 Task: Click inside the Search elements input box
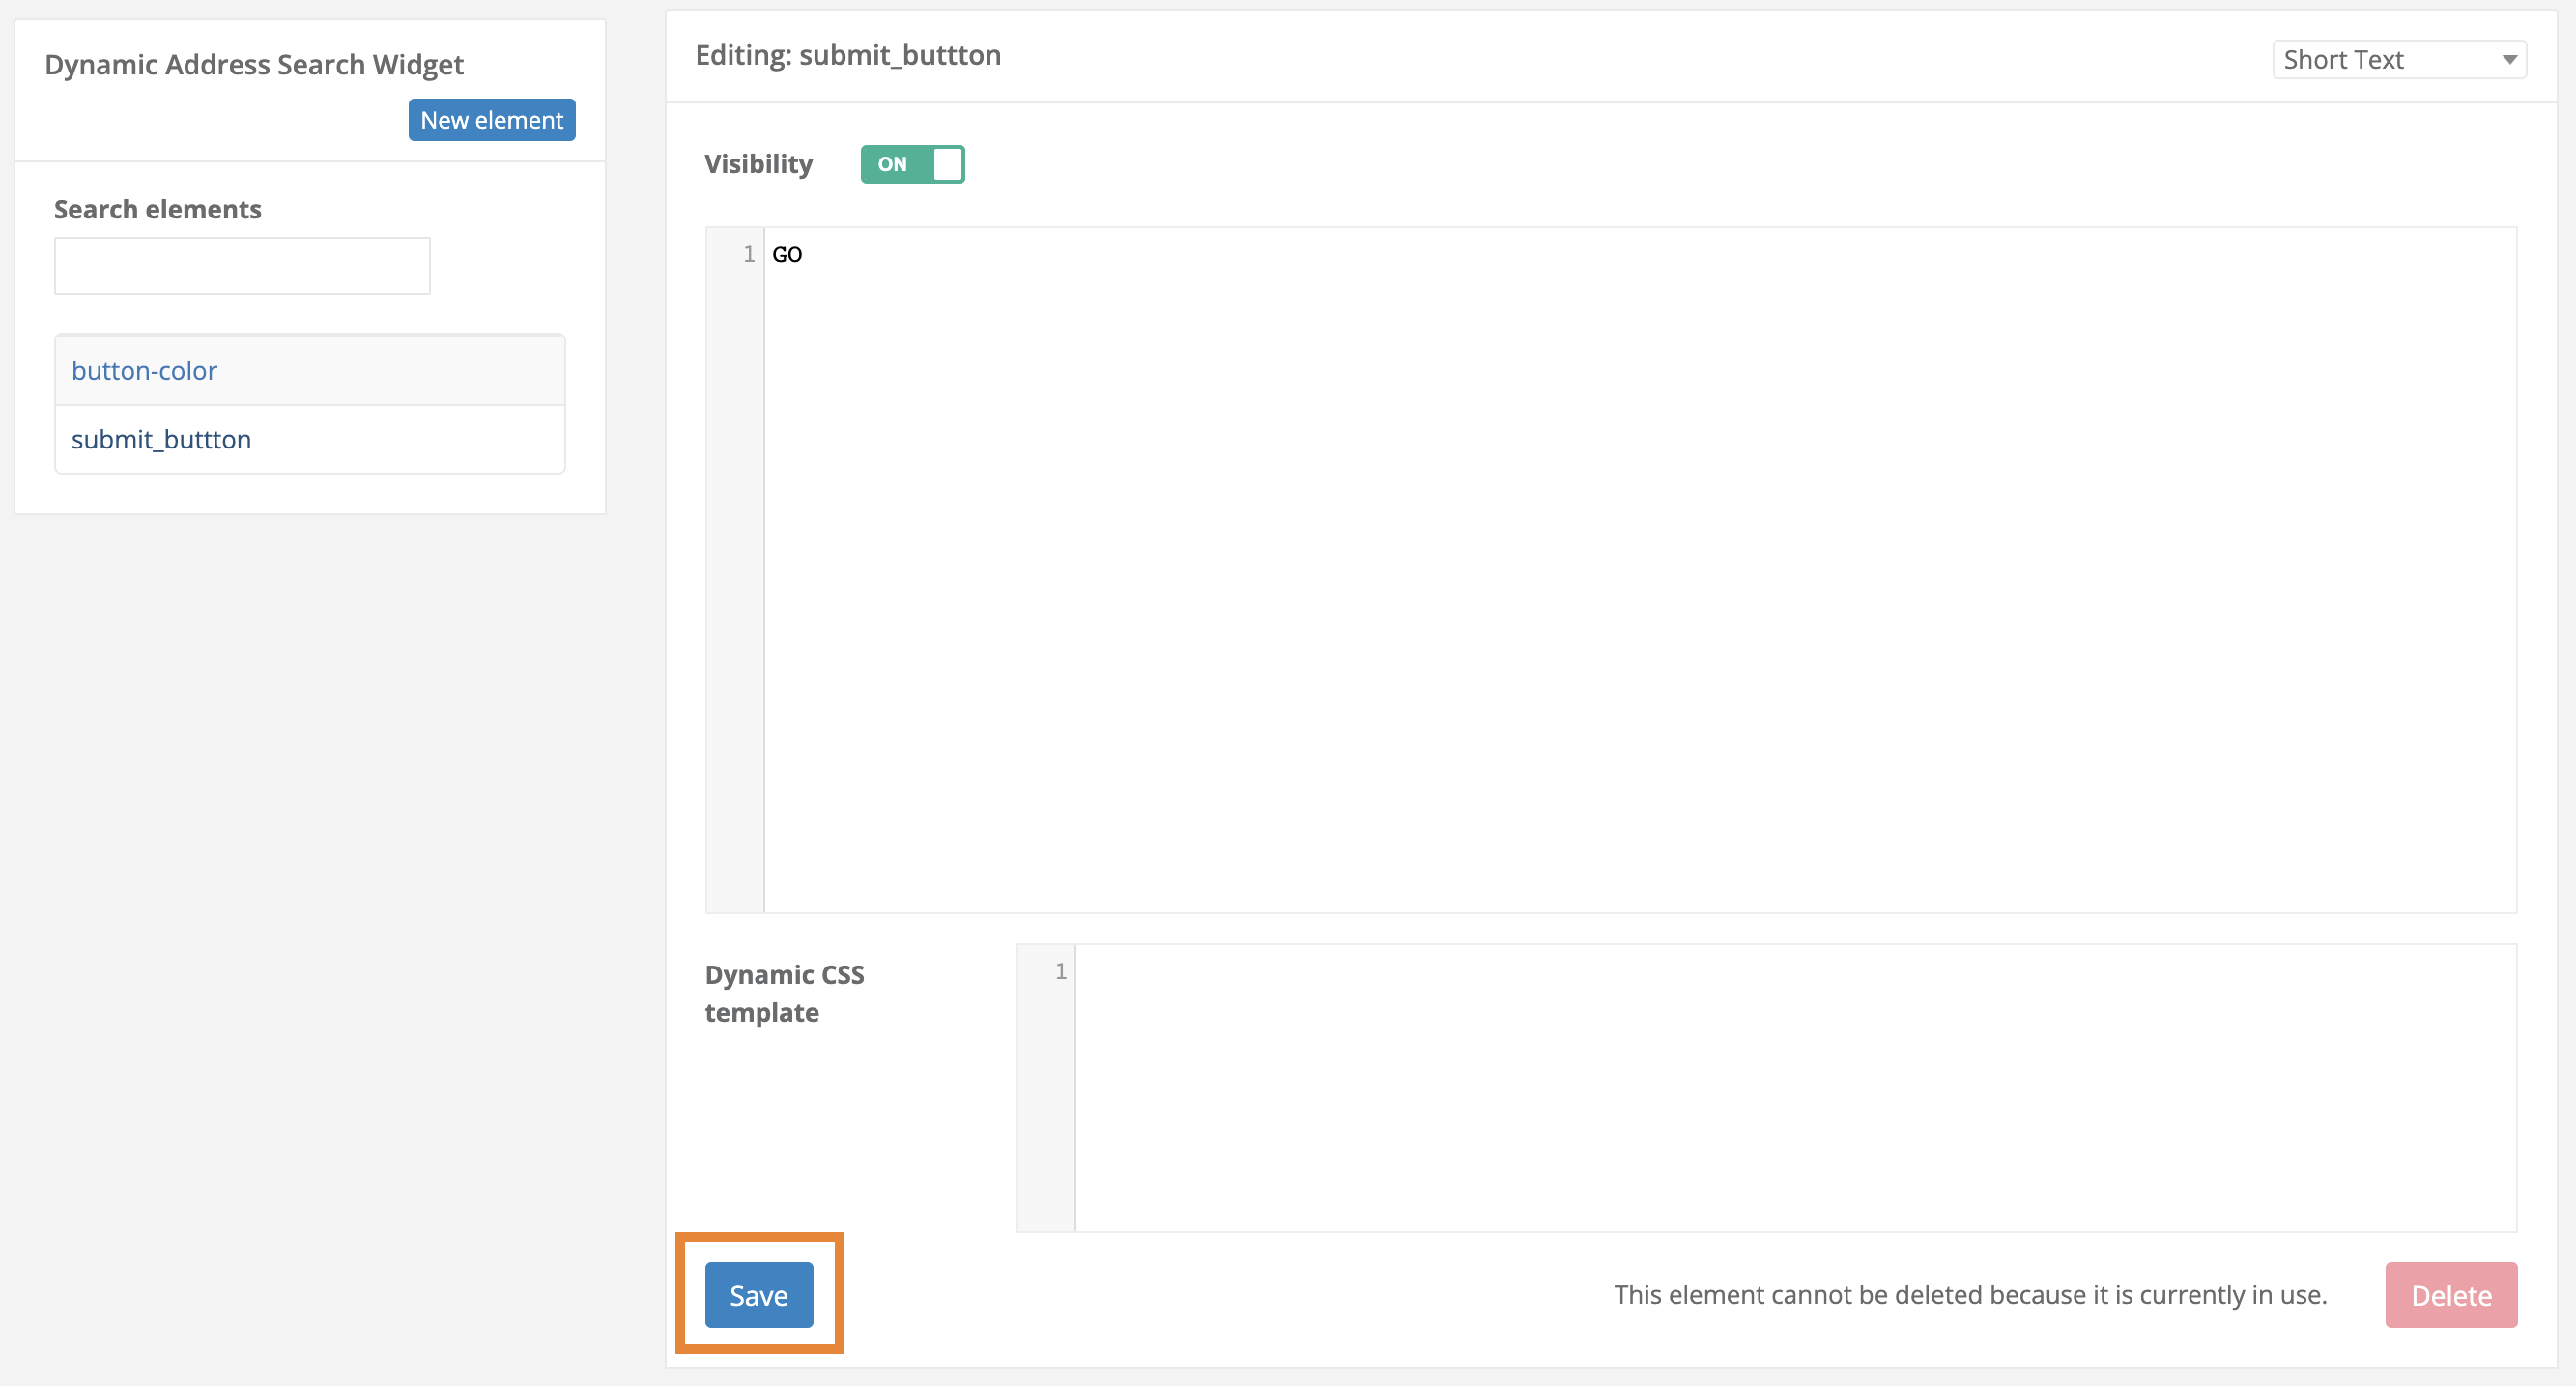(241, 265)
